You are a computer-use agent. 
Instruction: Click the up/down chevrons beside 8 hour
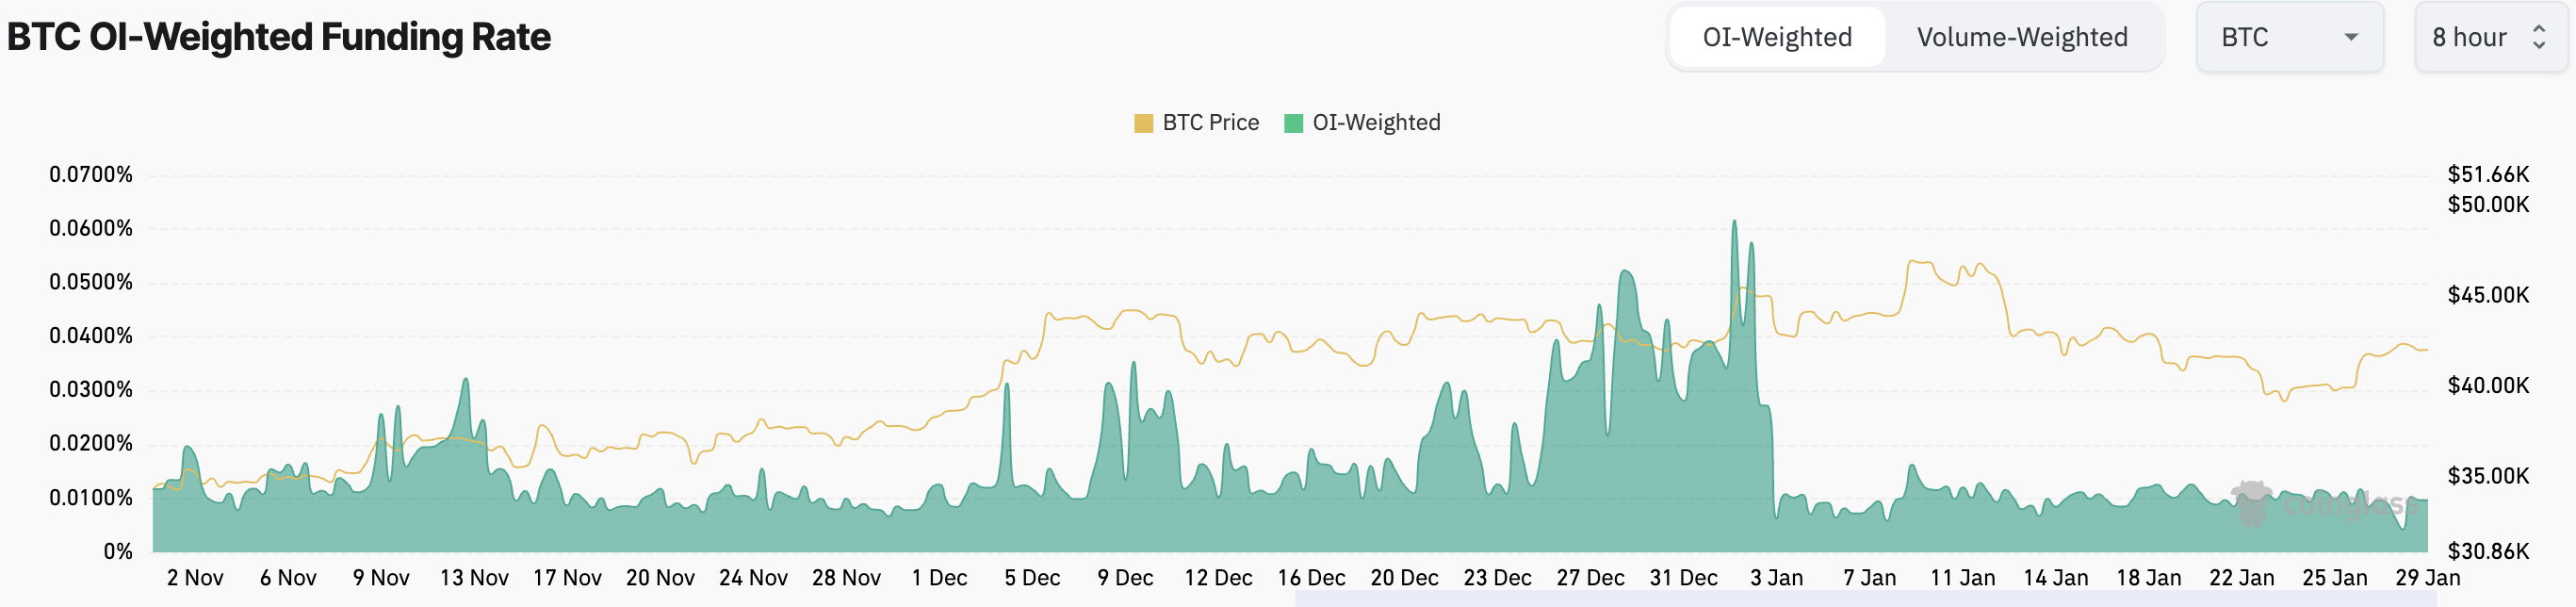(2539, 37)
